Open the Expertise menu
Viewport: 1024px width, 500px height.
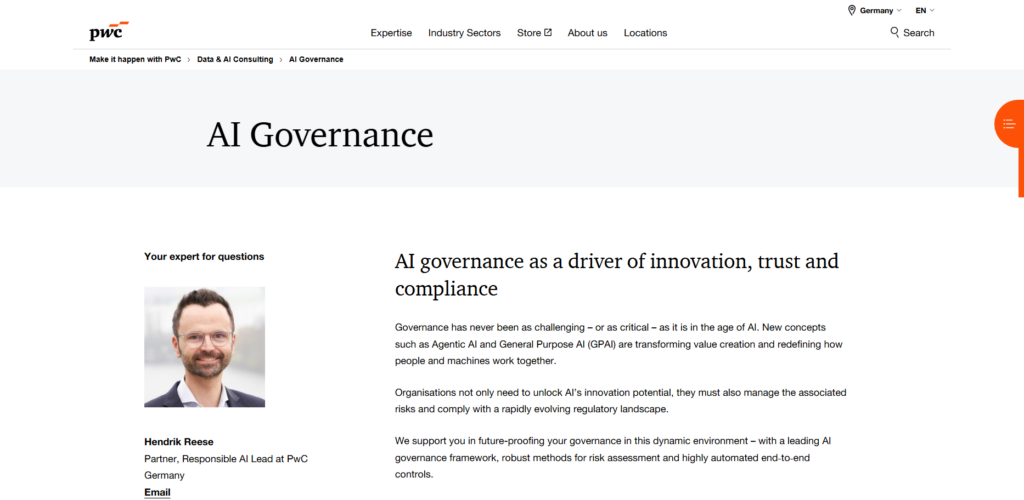coord(391,33)
